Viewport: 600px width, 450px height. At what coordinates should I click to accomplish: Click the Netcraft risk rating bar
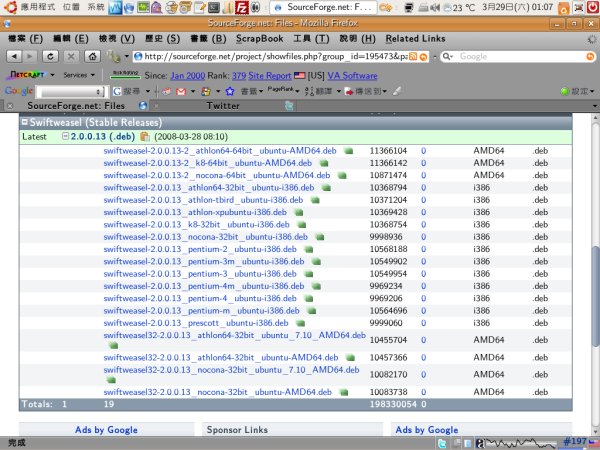tap(126, 74)
